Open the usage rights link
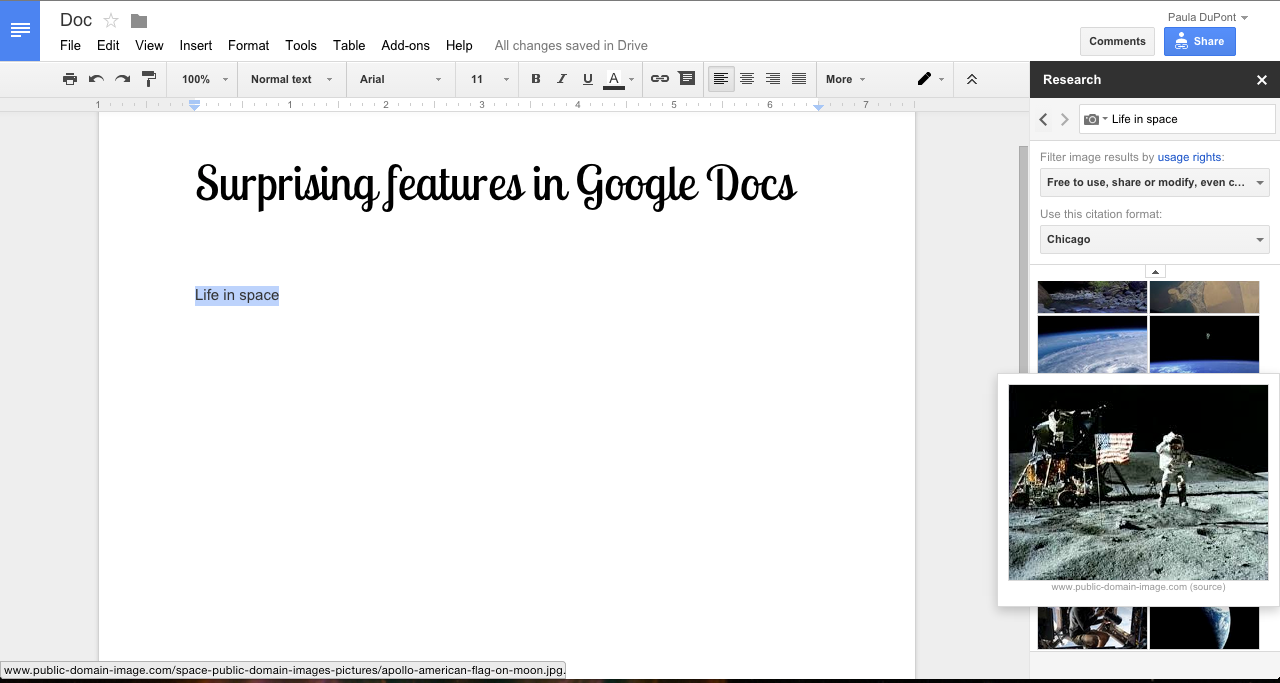Screen dimensions: 1280x683 1189,157
